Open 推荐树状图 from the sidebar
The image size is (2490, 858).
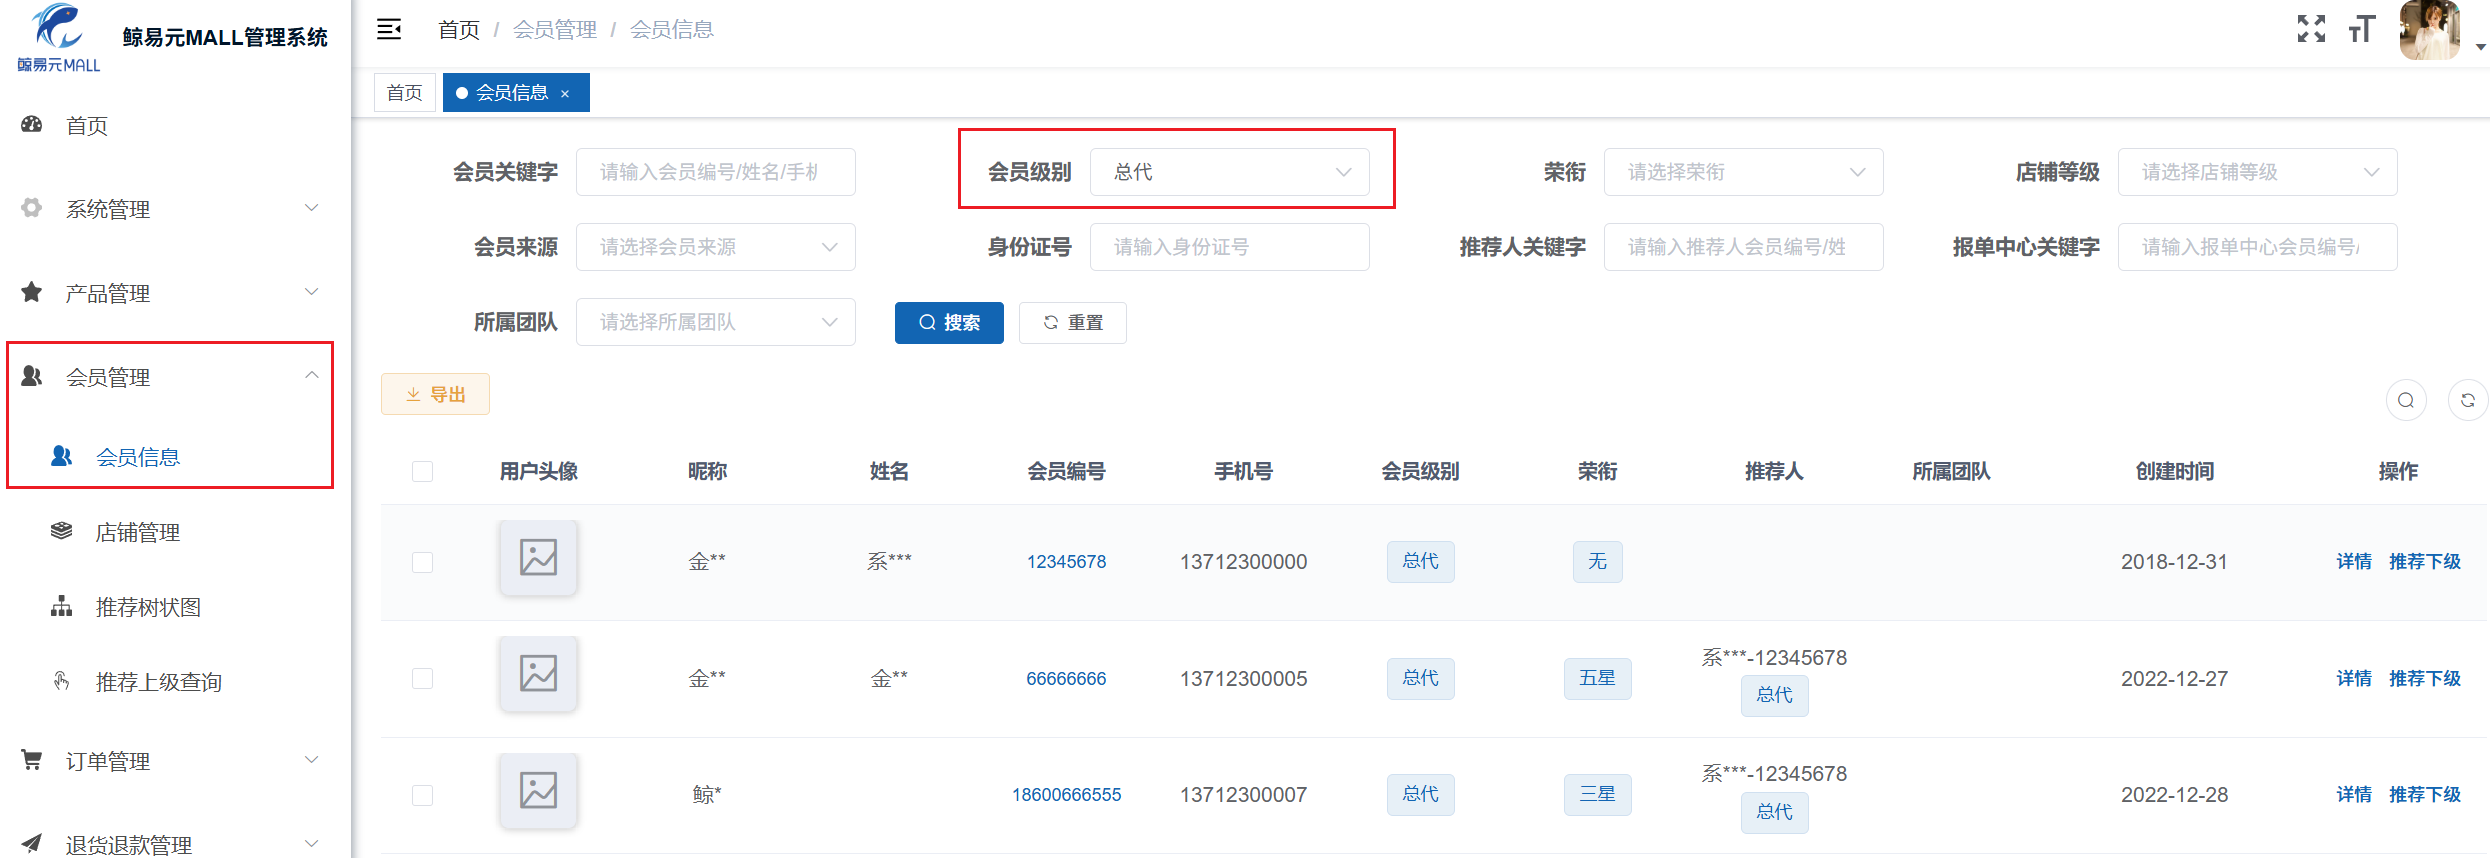(148, 608)
